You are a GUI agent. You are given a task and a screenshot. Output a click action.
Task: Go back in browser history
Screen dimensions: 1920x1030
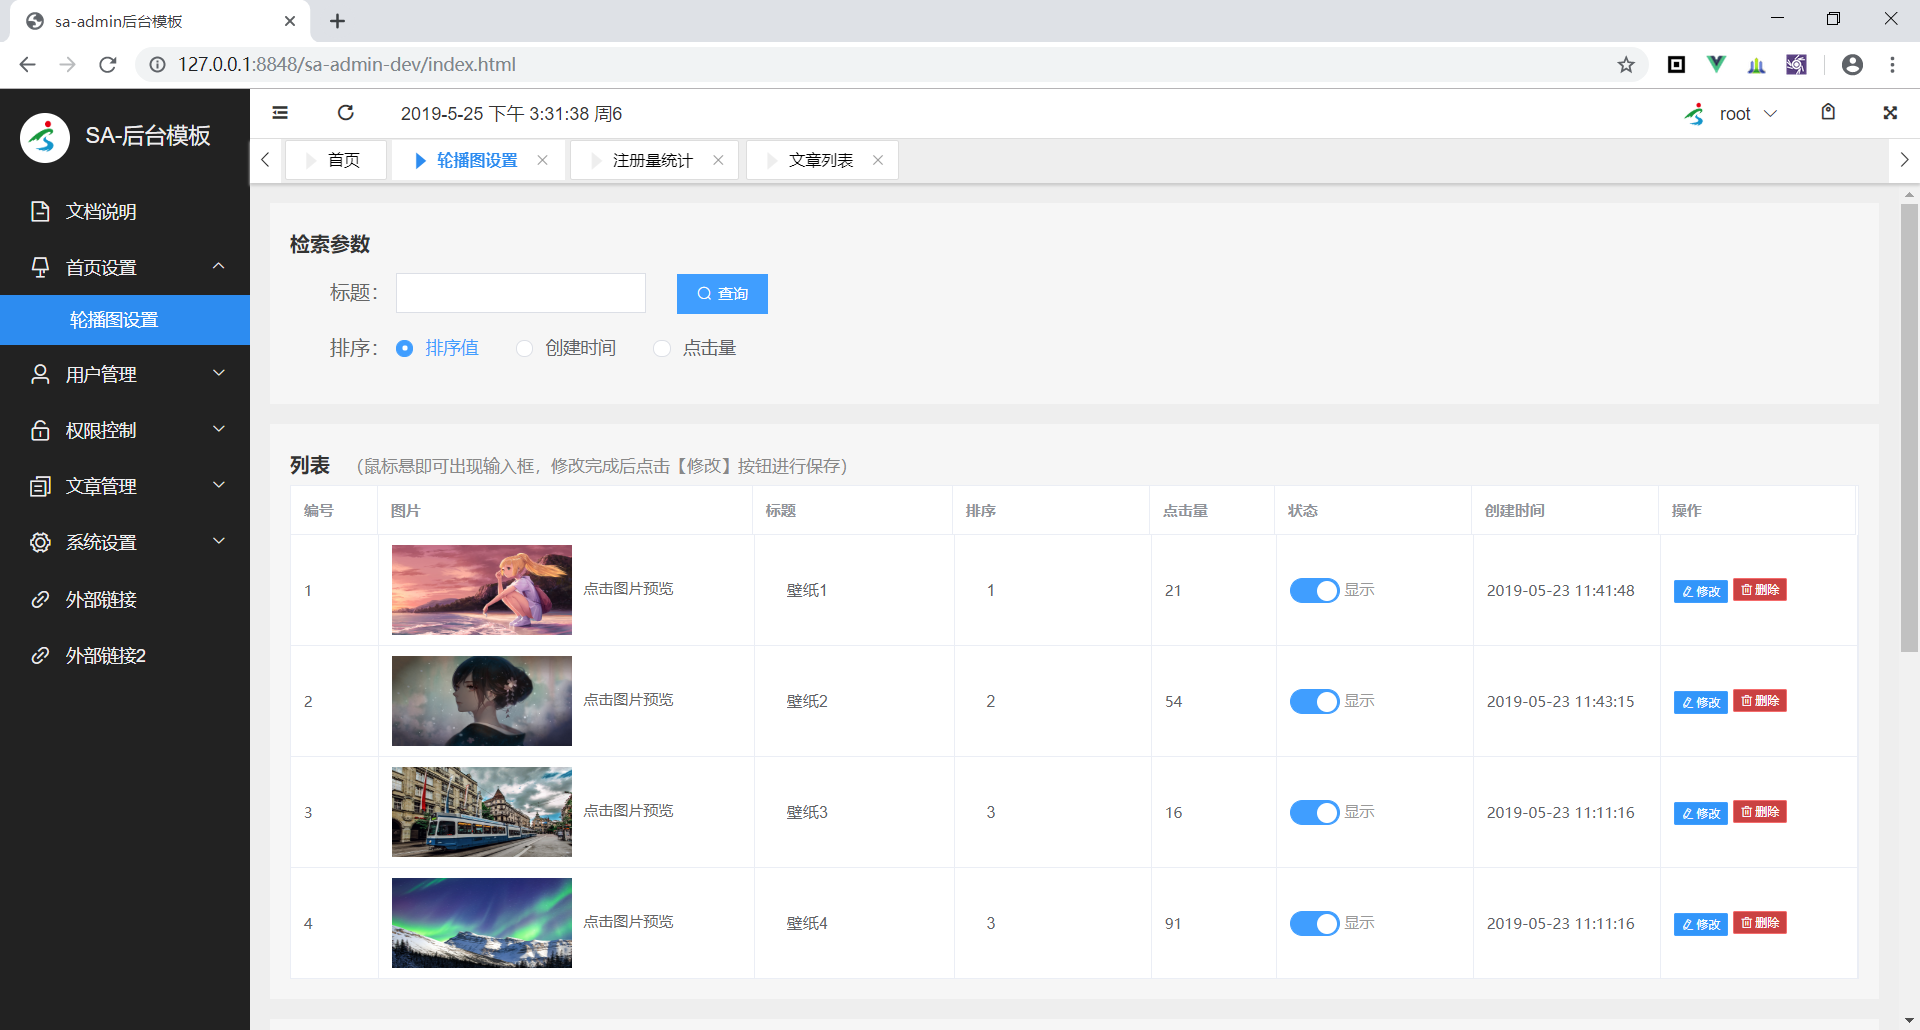(27, 65)
